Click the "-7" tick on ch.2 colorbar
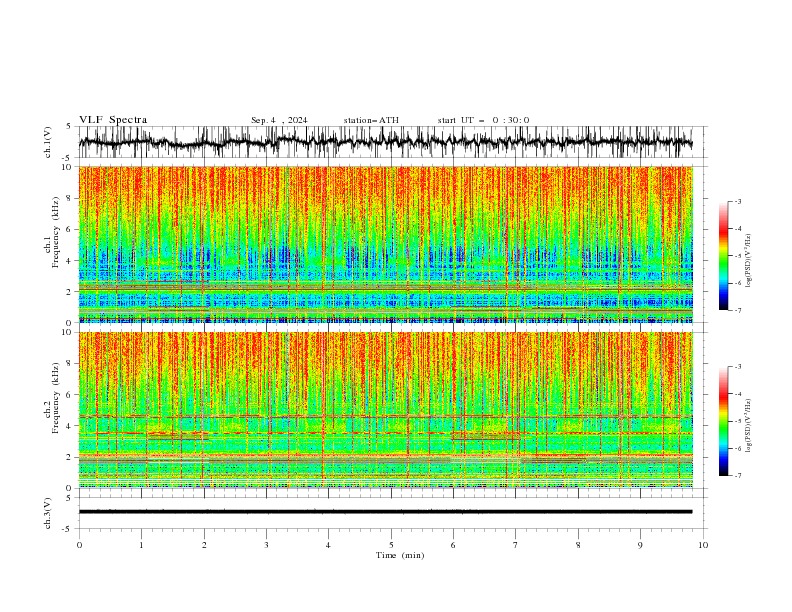Image resolution: width=792 pixels, height=612 pixels. pos(737,476)
